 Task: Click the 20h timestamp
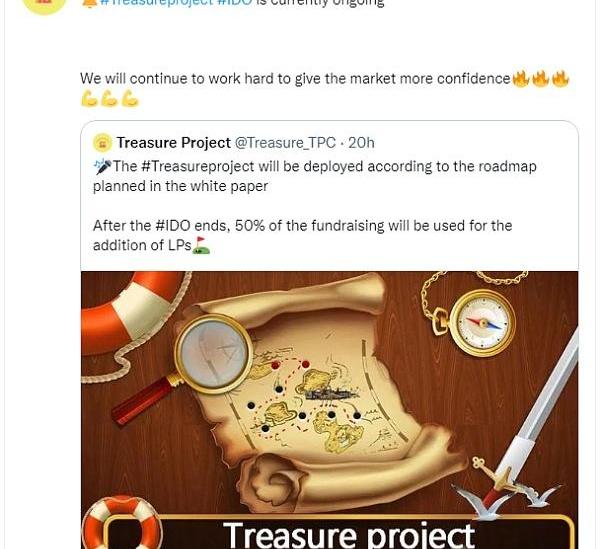[361, 143]
